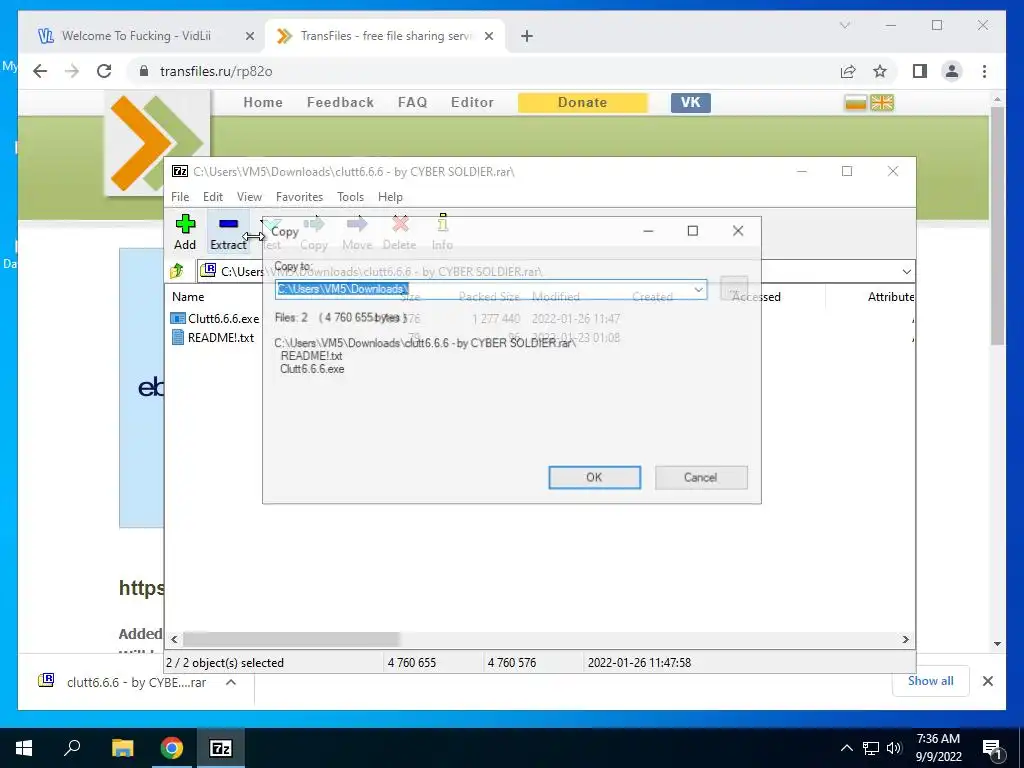
Task: Expand the Copy to path dropdown arrow
Action: coord(698,289)
